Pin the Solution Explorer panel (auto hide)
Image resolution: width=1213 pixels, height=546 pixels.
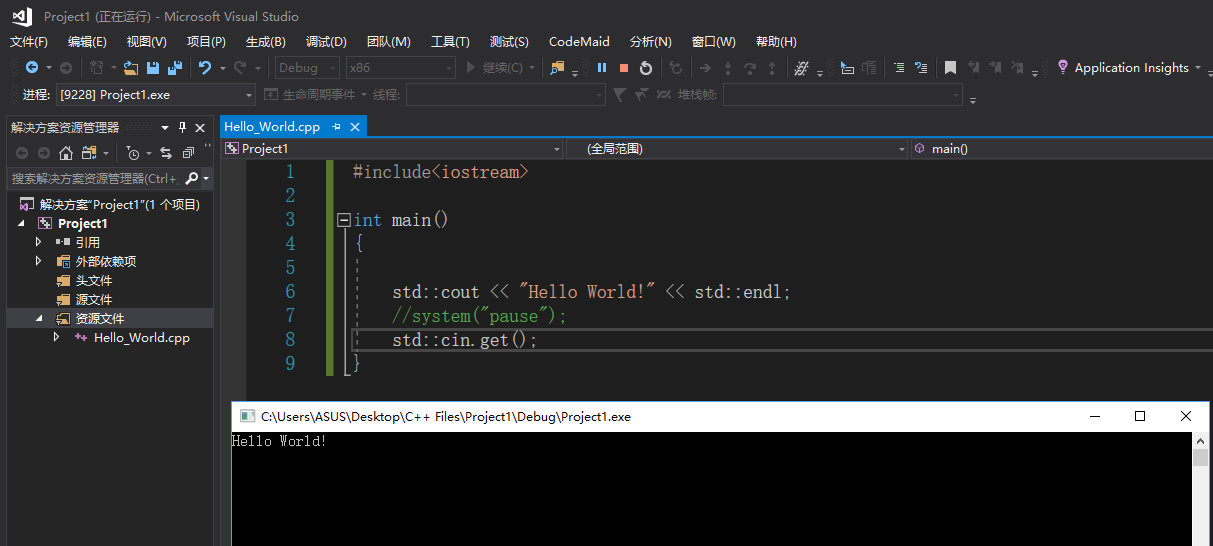182,127
